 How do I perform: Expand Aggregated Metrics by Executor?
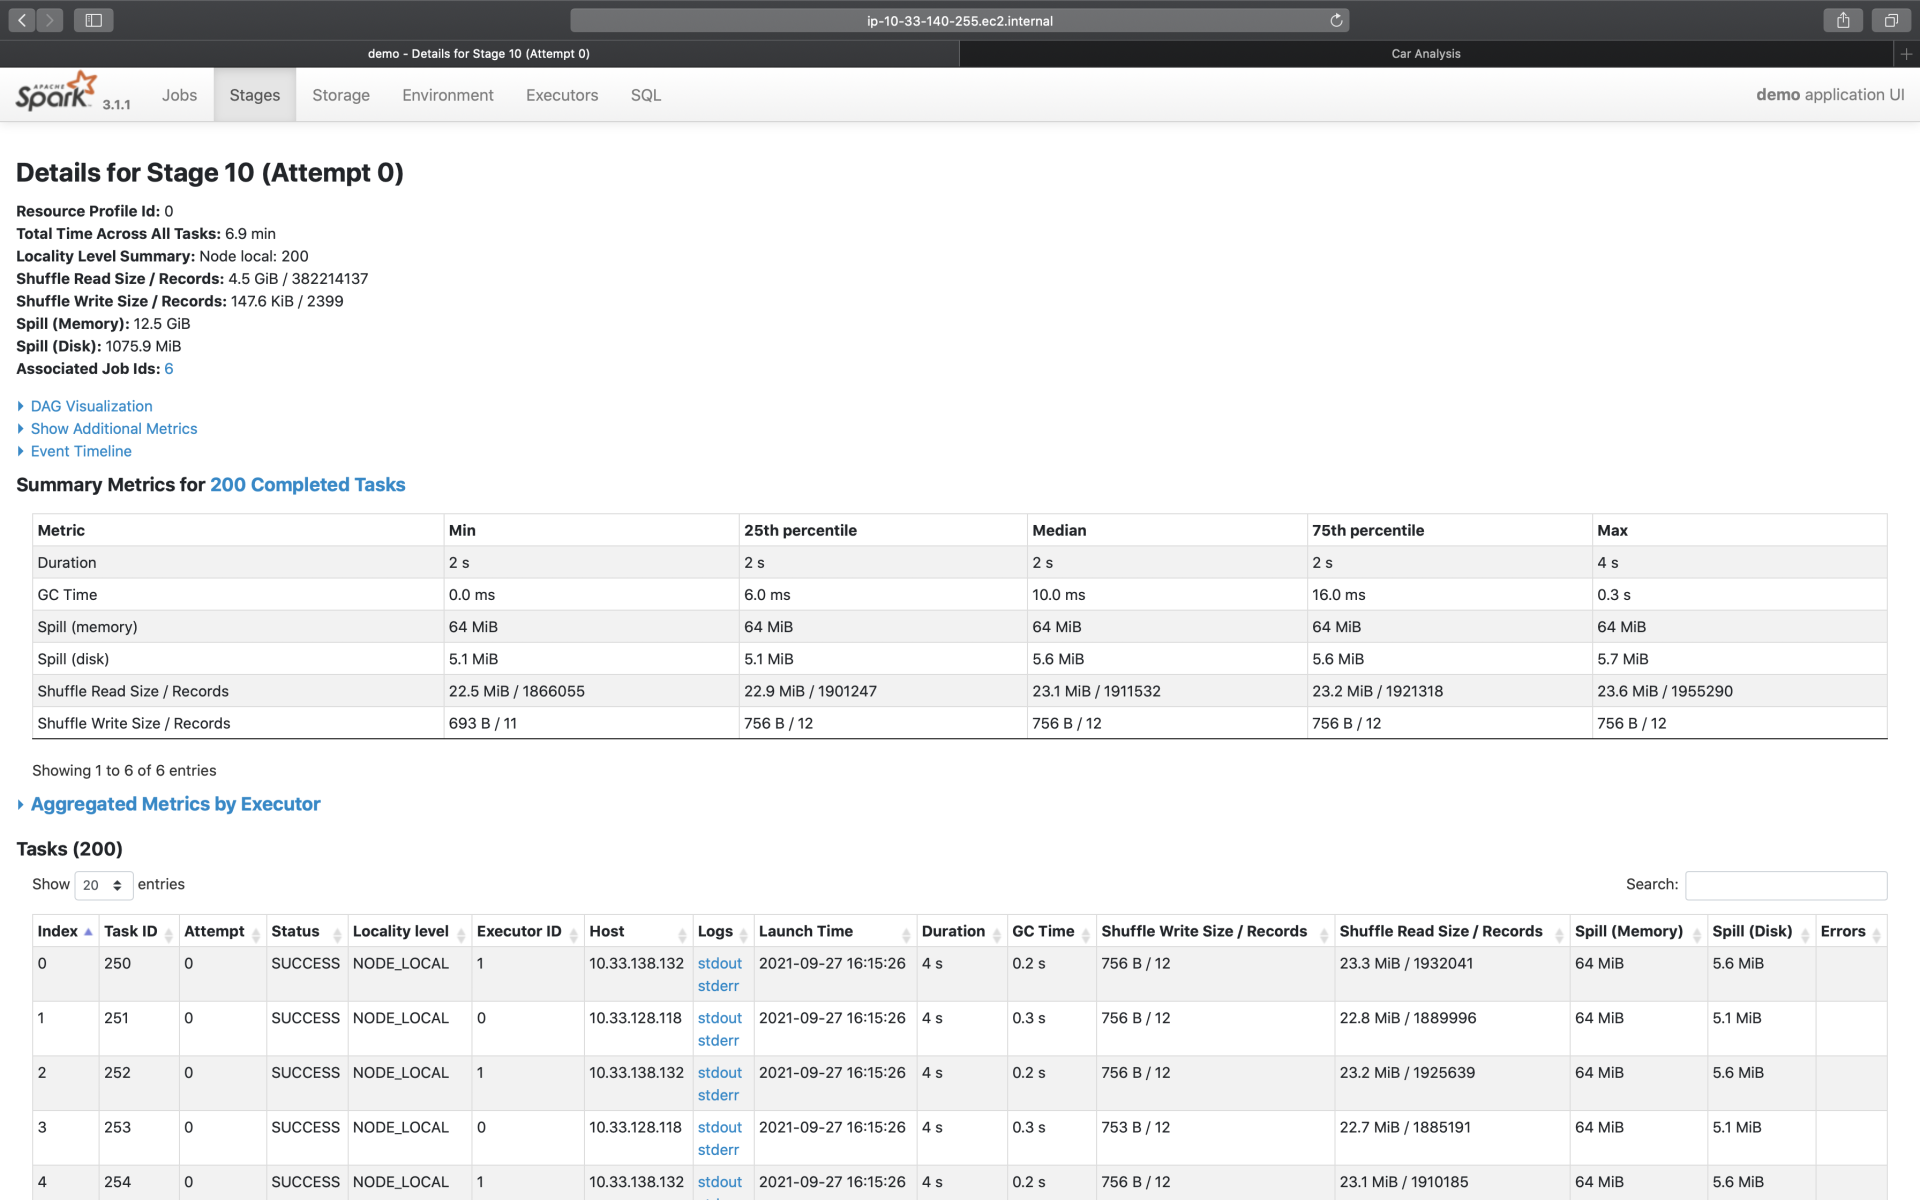click(x=175, y=804)
